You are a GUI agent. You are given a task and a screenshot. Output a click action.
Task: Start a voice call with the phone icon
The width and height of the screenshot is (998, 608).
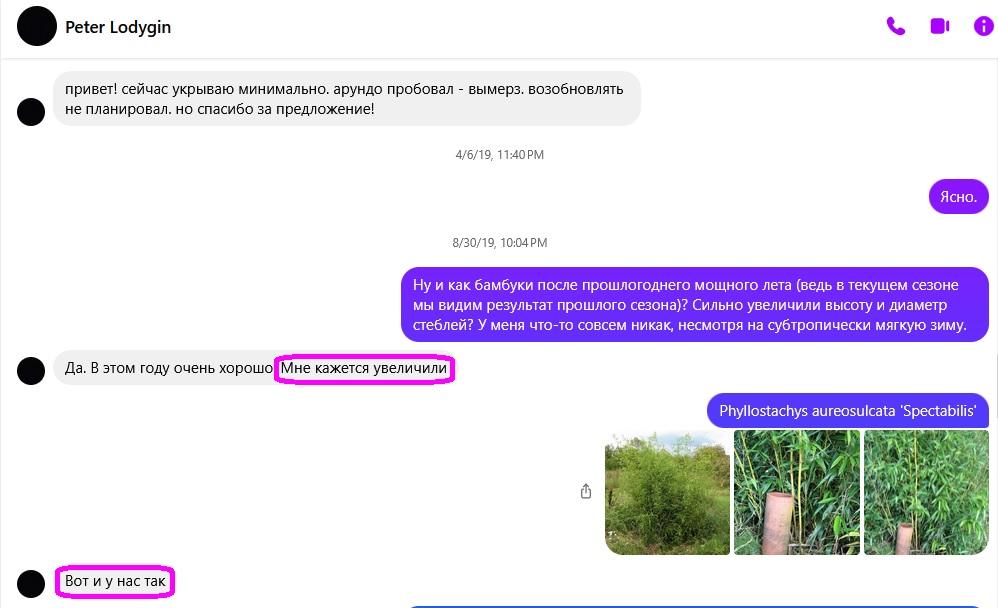click(896, 27)
